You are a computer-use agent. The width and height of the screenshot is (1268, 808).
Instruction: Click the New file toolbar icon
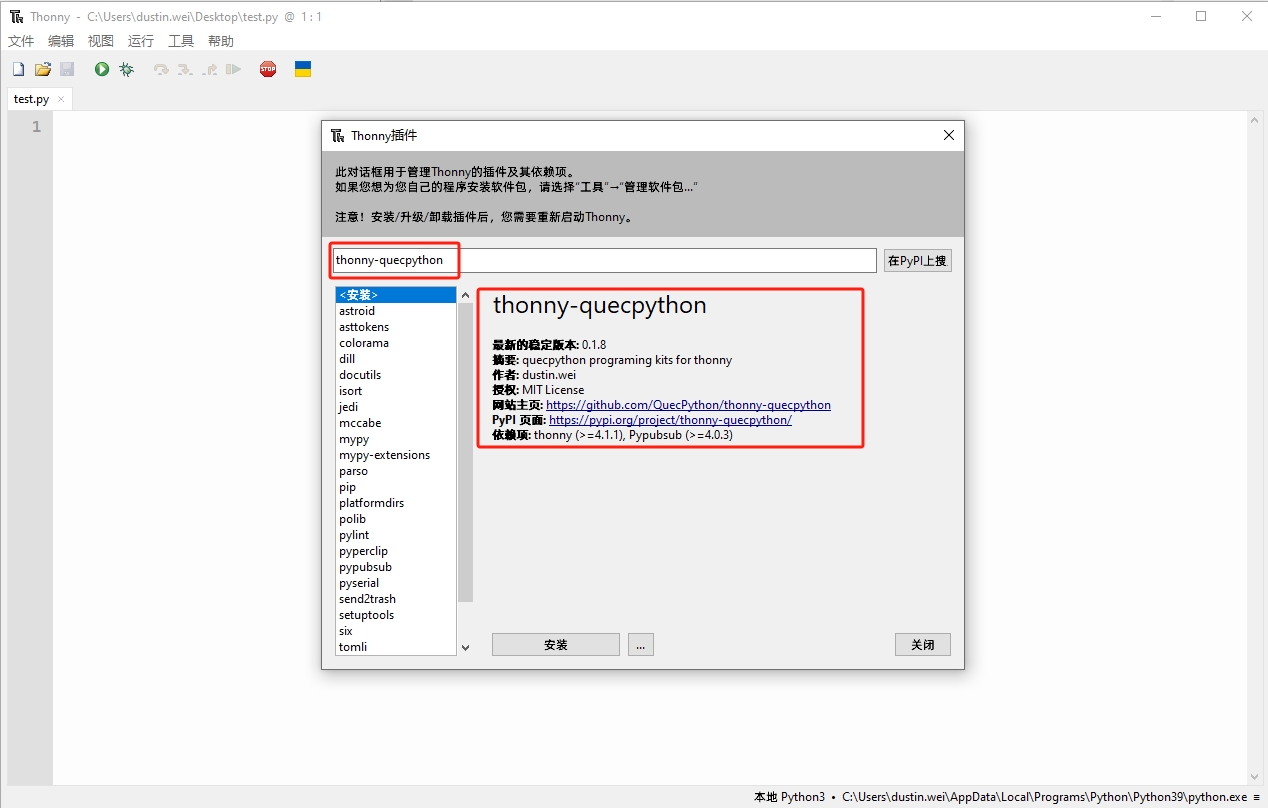pyautogui.click(x=18, y=69)
